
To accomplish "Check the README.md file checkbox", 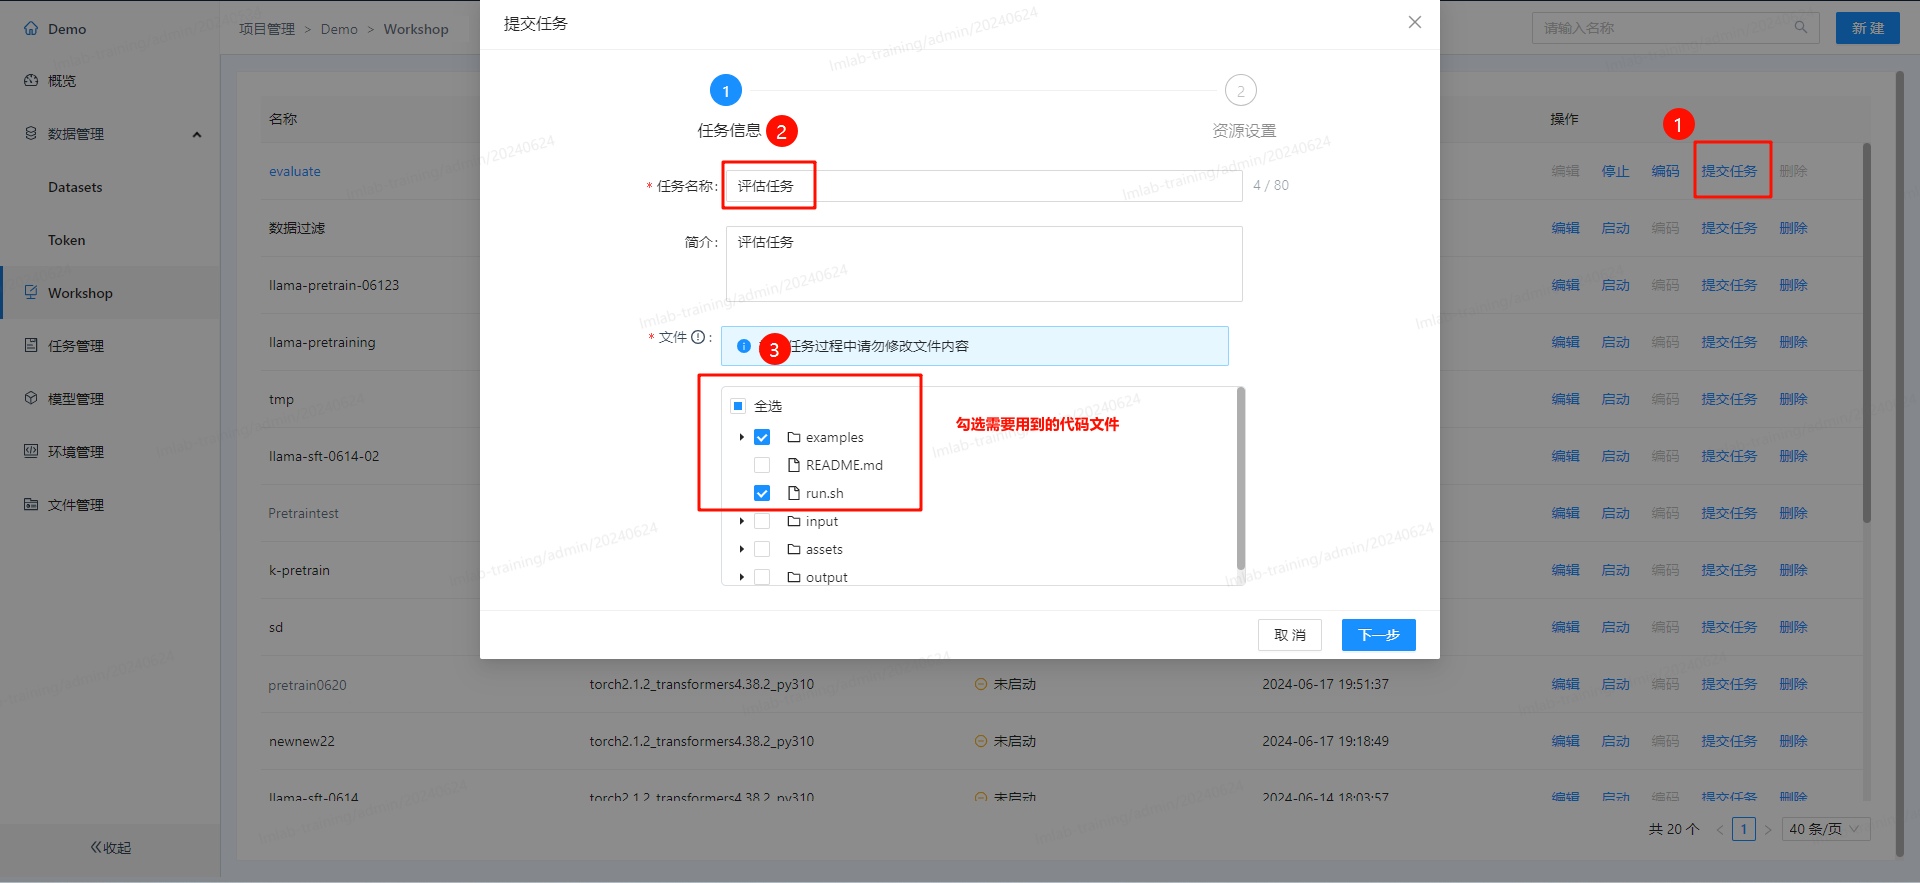I will tap(762, 465).
